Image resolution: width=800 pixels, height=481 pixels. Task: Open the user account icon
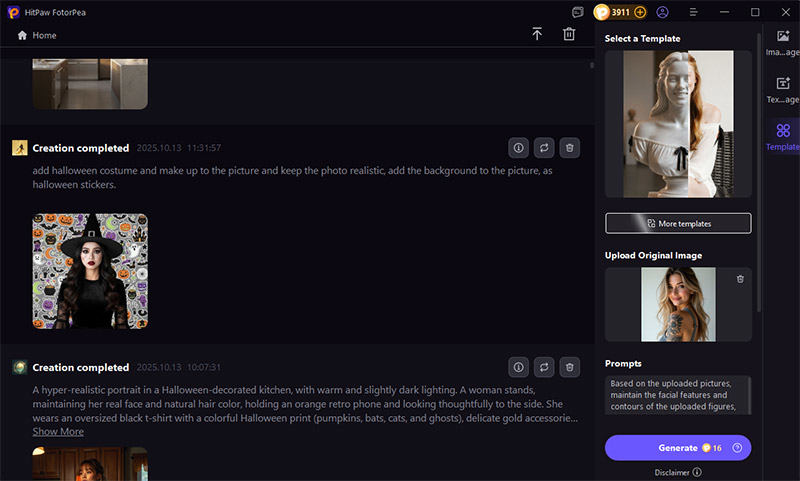pos(662,12)
